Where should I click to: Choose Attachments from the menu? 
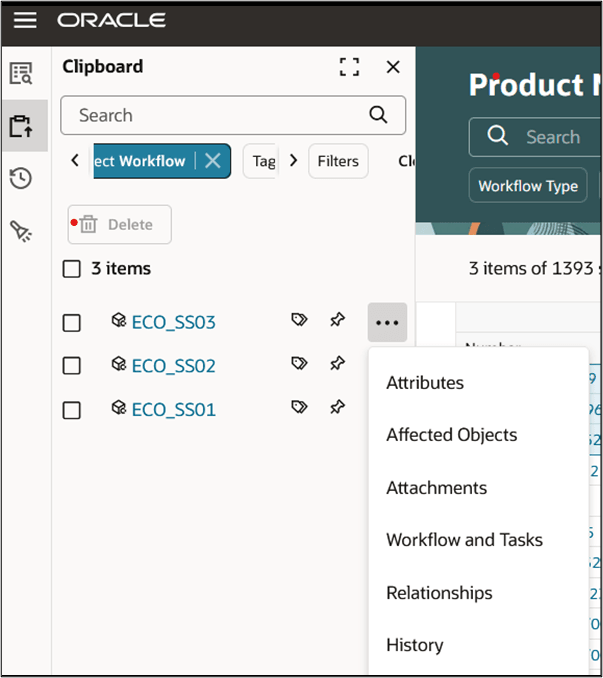(437, 488)
